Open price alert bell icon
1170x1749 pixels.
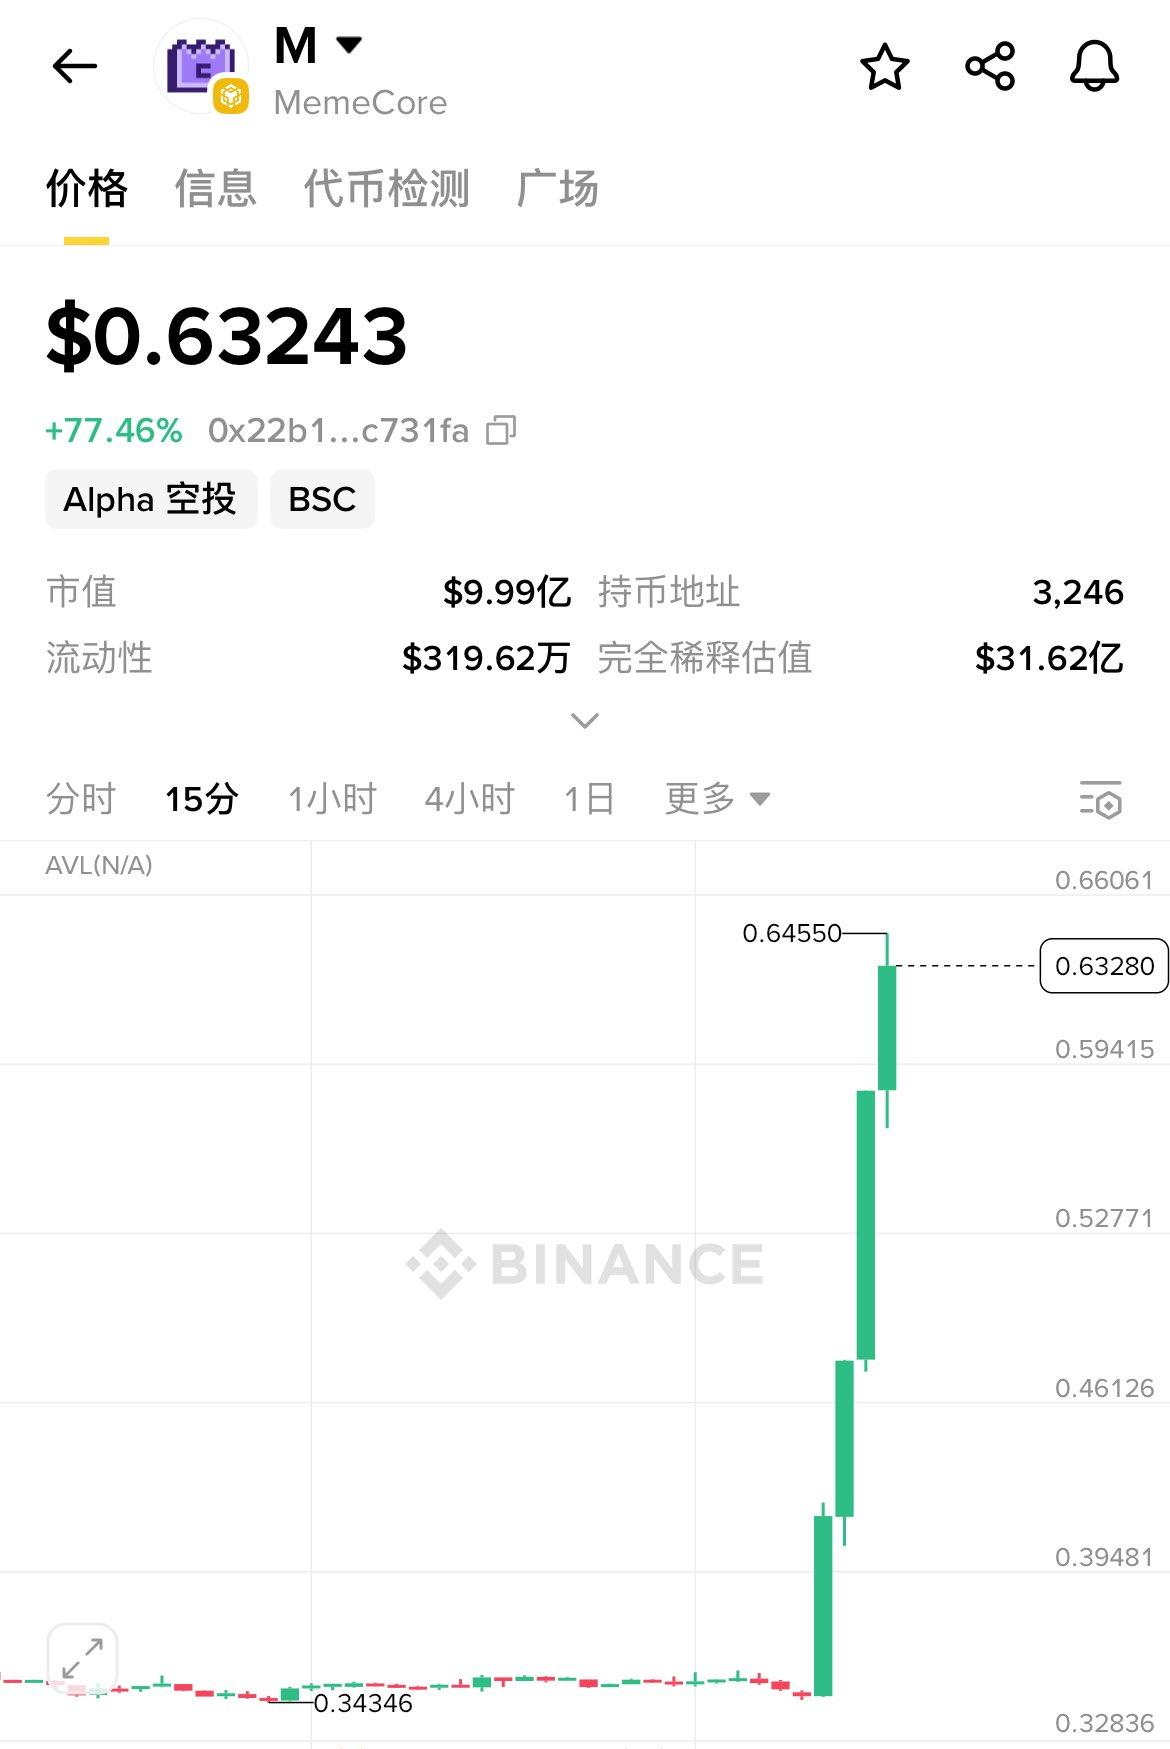[1094, 67]
